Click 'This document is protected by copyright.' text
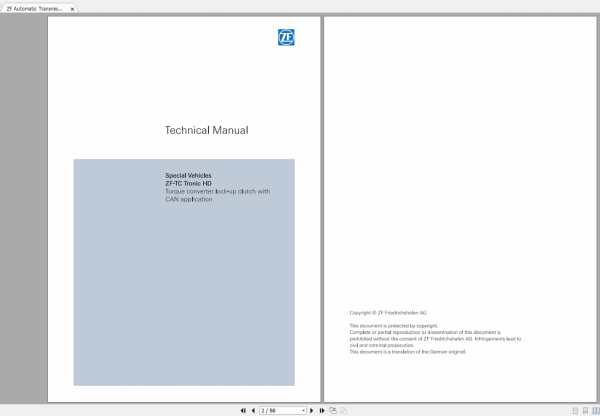The width and height of the screenshot is (600, 416). tap(394, 326)
